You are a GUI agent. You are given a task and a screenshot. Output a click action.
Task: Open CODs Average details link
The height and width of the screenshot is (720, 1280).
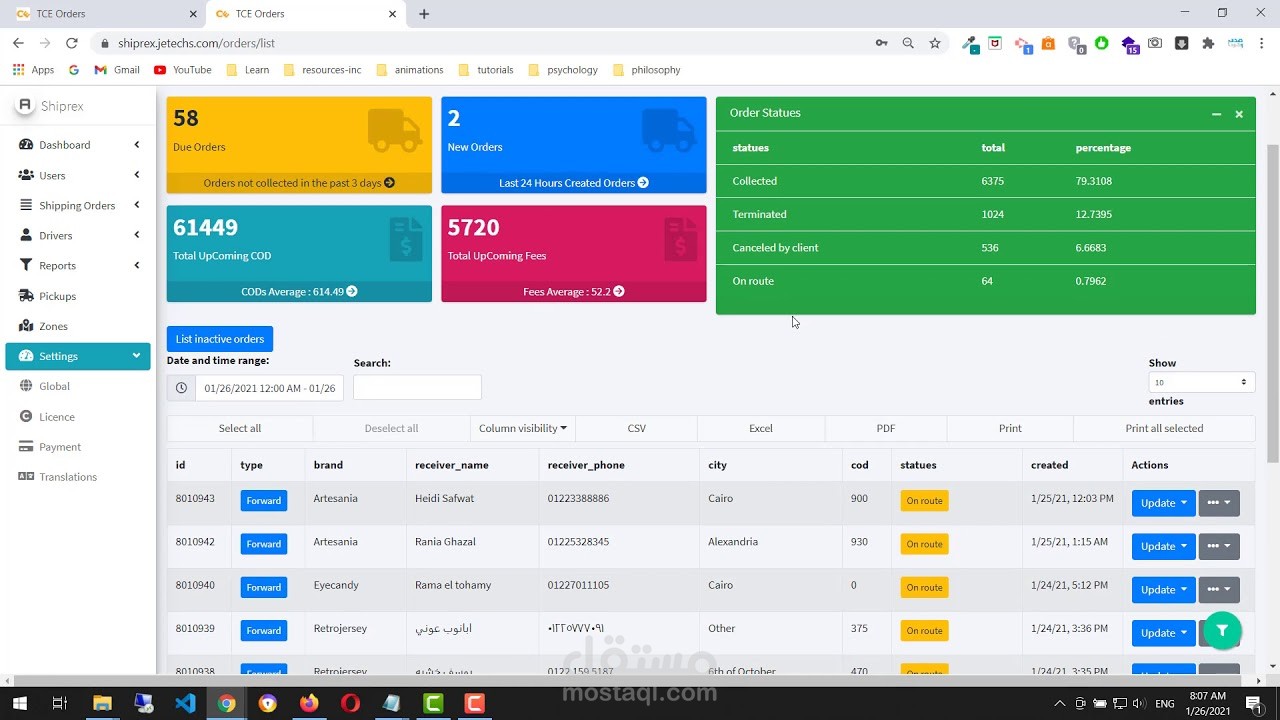tap(299, 292)
